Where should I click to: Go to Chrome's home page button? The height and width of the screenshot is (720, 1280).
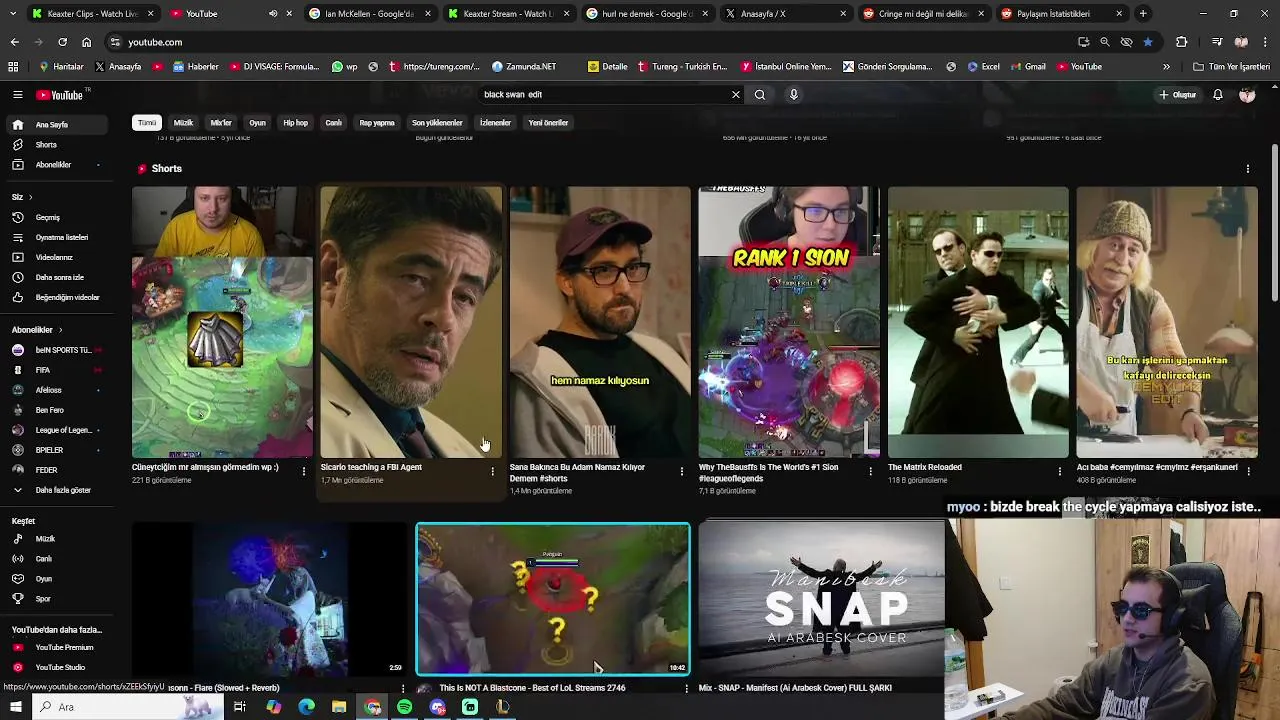pos(86,42)
